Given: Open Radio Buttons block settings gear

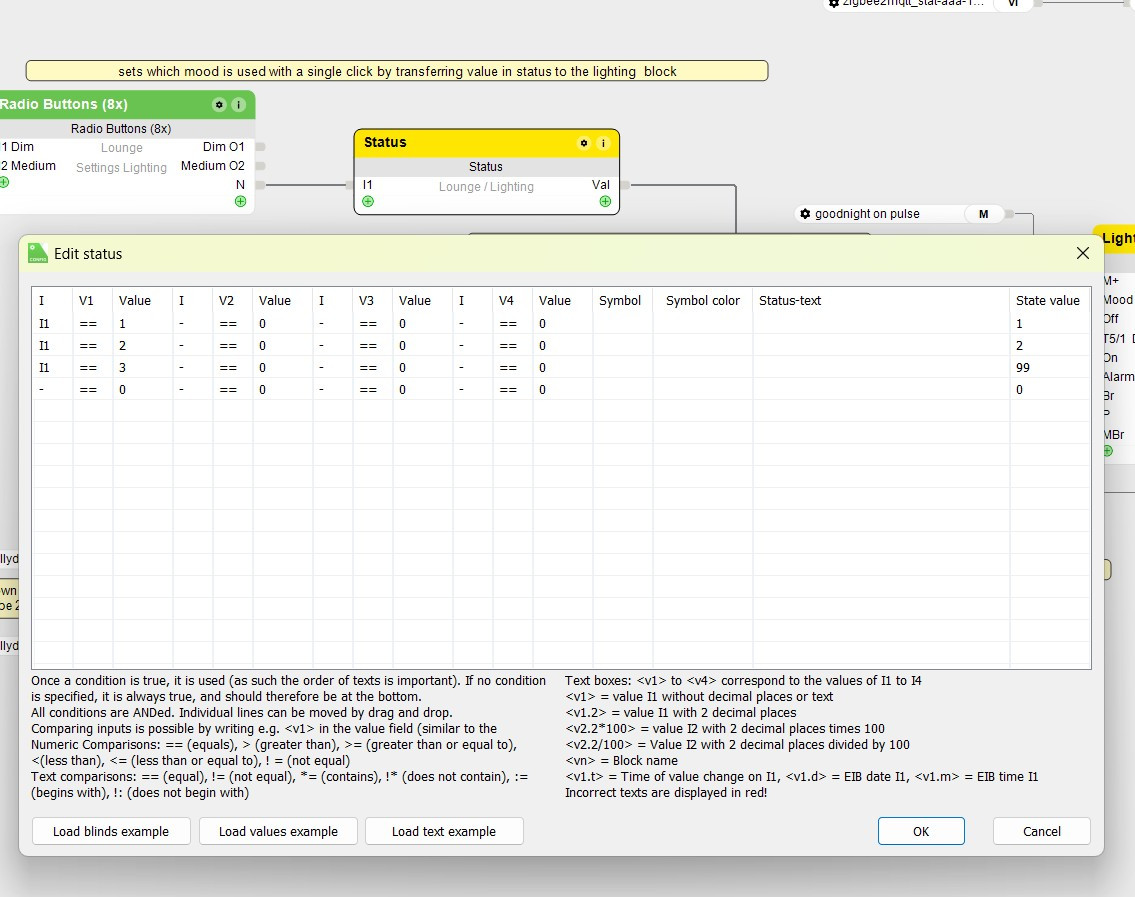Looking at the screenshot, I should [x=218, y=105].
